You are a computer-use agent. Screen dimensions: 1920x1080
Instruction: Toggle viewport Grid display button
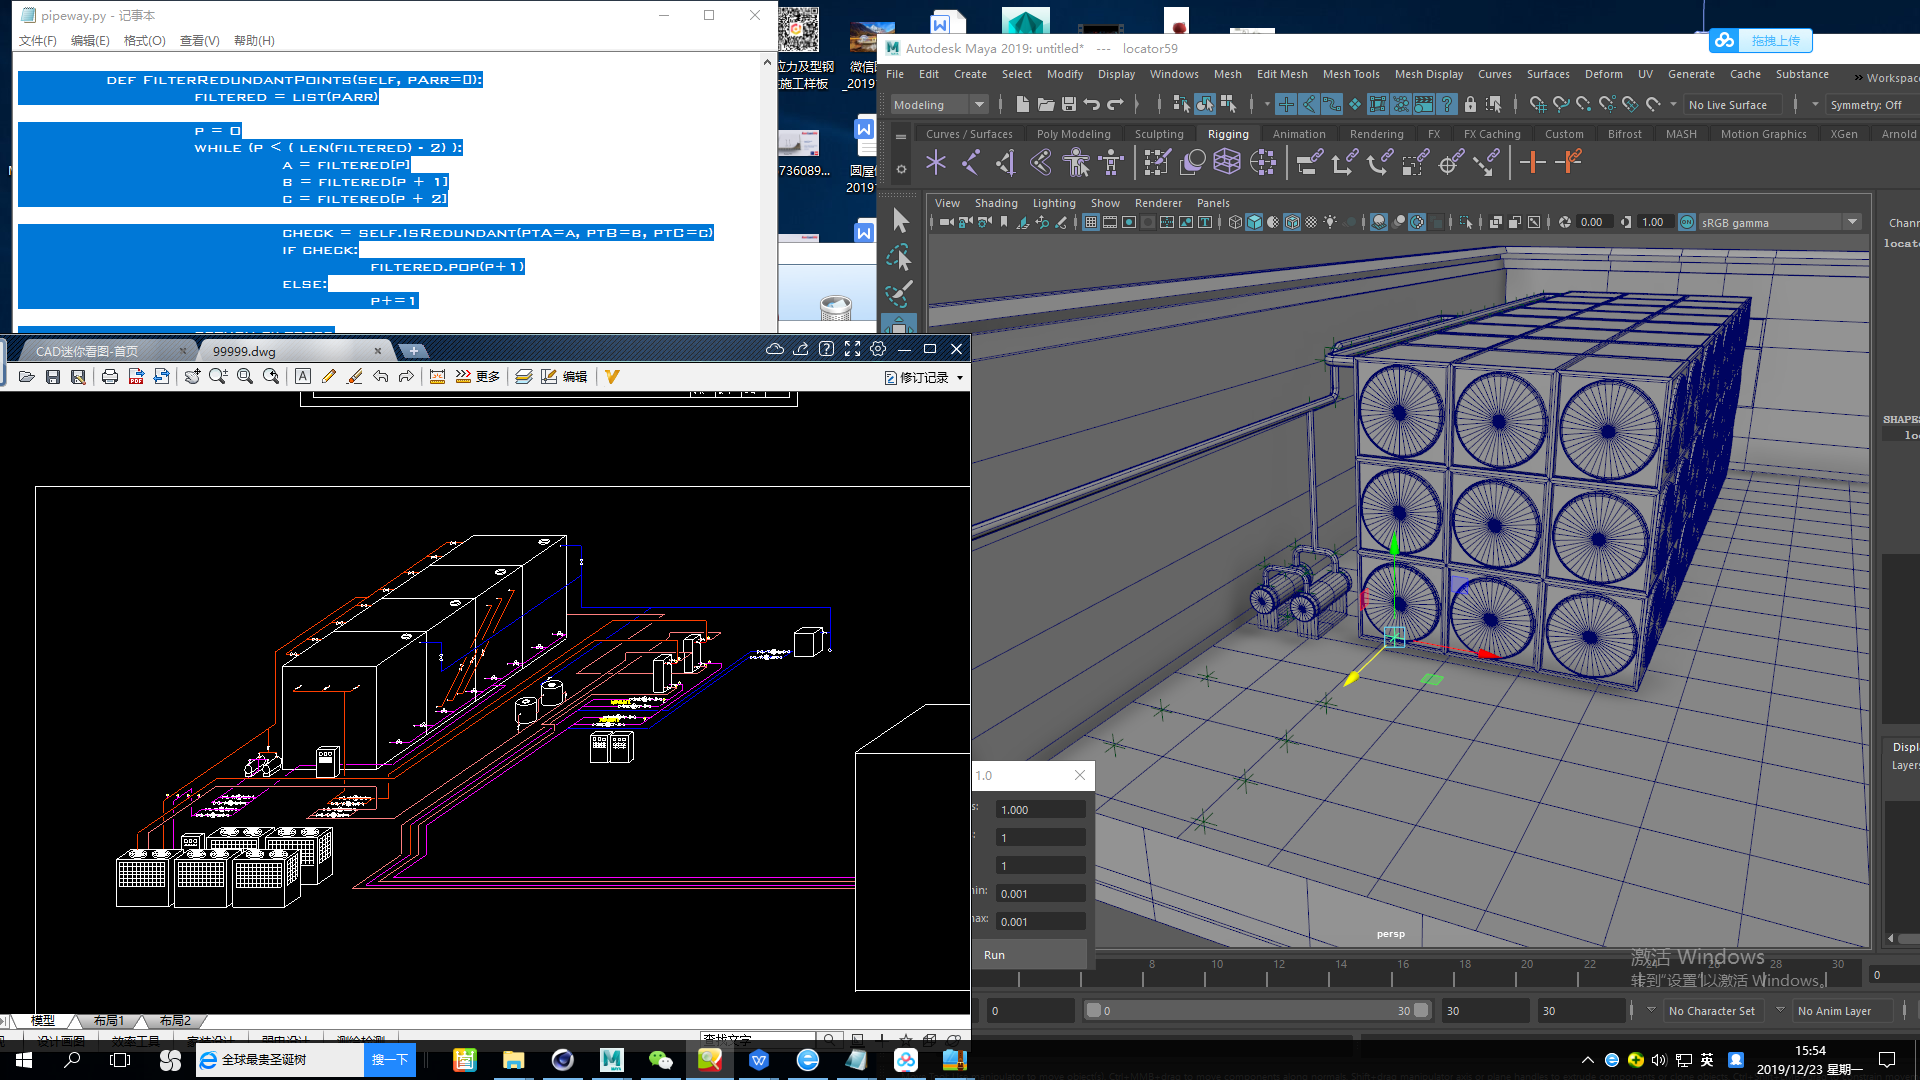point(1091,222)
